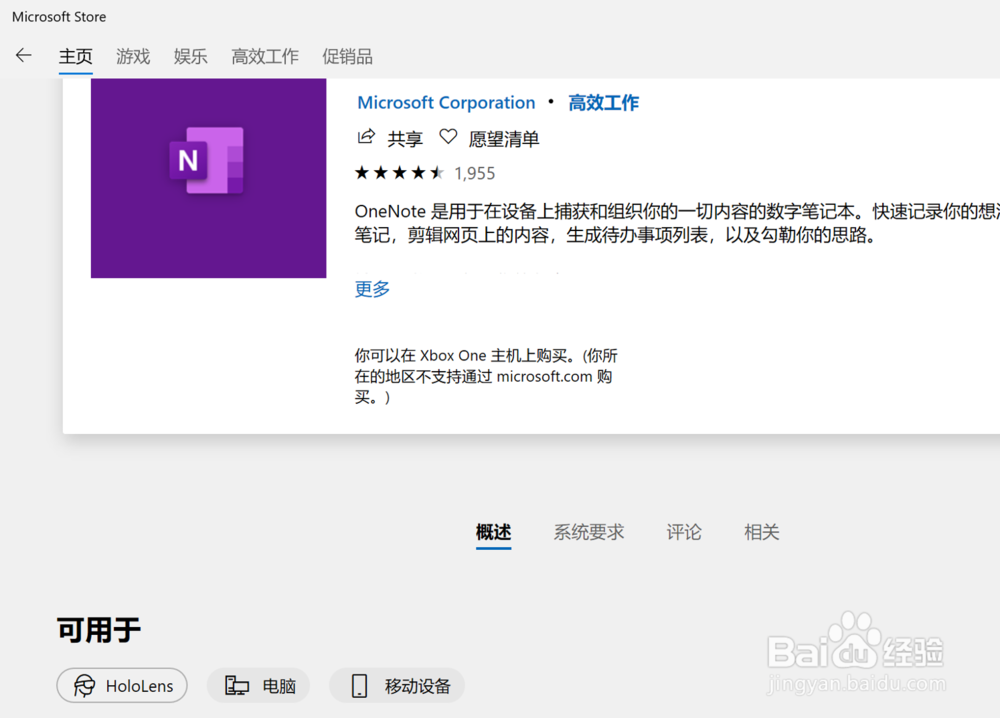This screenshot has width=1000, height=718.
Task: Select the 概述 section tab
Action: 494,532
